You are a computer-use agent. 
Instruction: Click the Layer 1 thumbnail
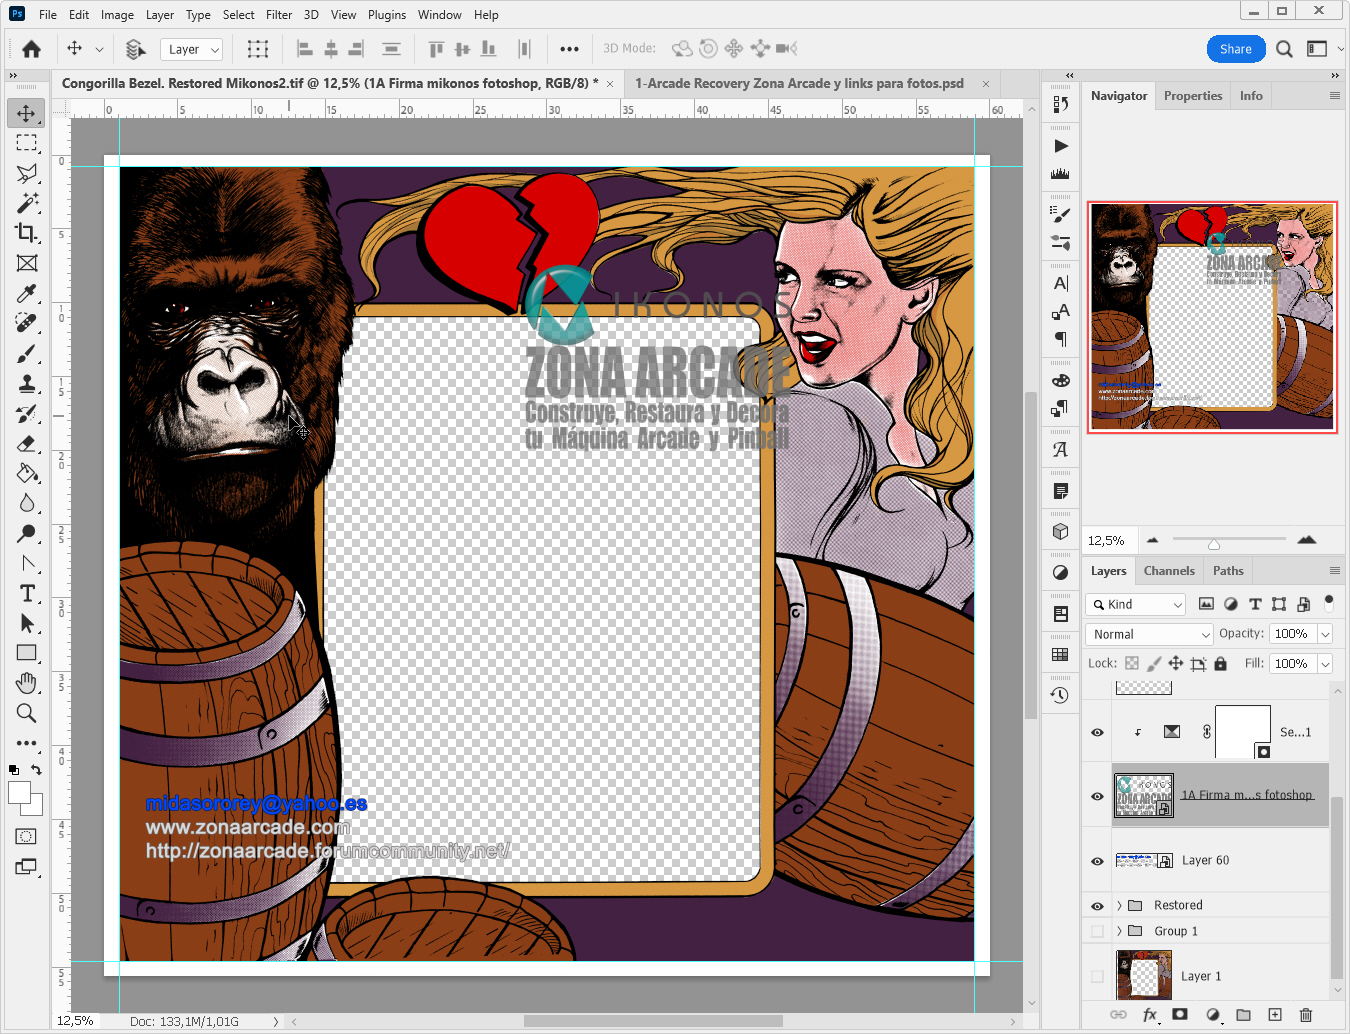point(1143,976)
